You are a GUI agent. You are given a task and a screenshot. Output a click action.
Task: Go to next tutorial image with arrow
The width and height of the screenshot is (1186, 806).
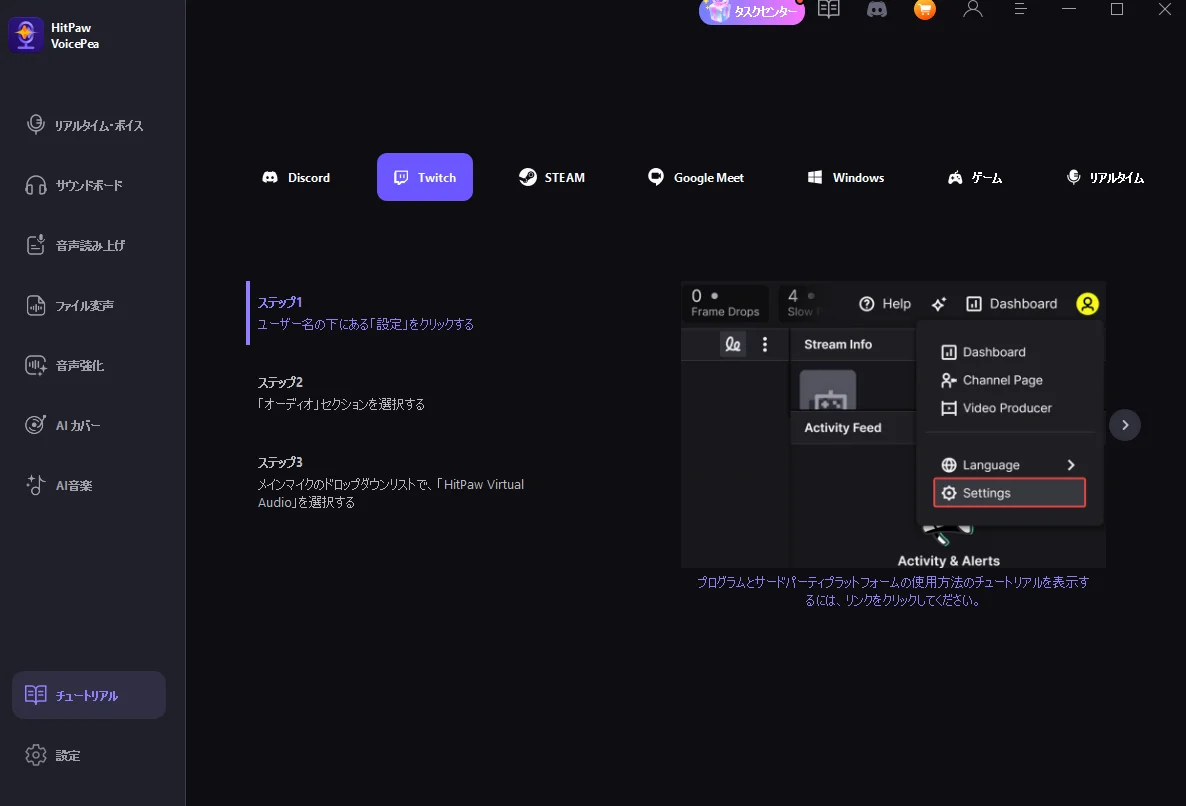pos(1125,425)
